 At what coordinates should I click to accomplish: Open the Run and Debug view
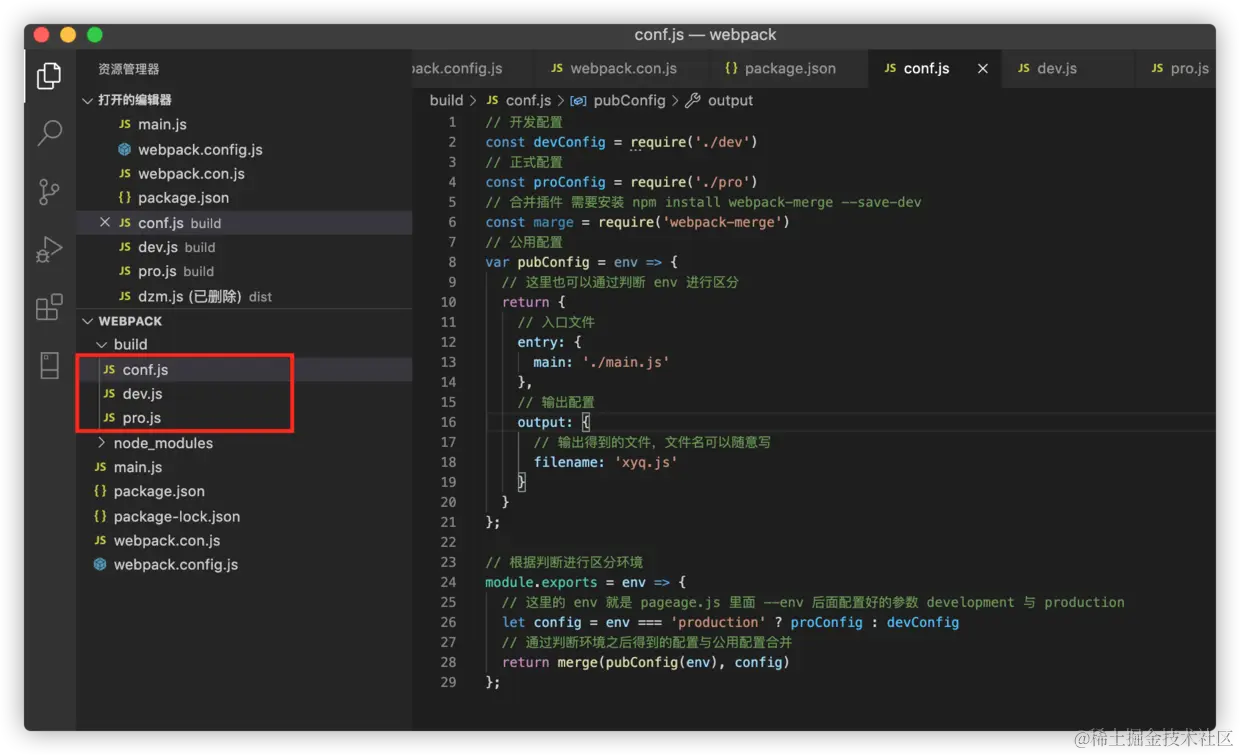coord(49,249)
